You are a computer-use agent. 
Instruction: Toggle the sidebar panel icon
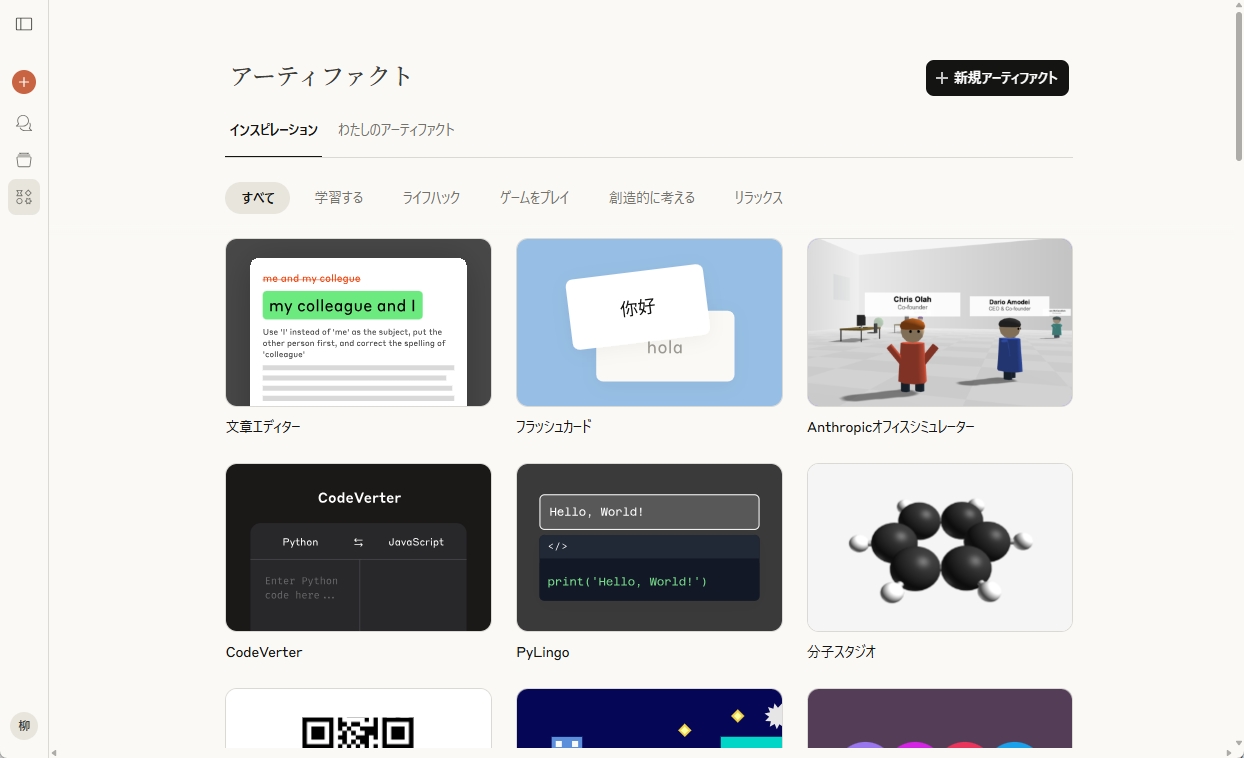coord(24,24)
